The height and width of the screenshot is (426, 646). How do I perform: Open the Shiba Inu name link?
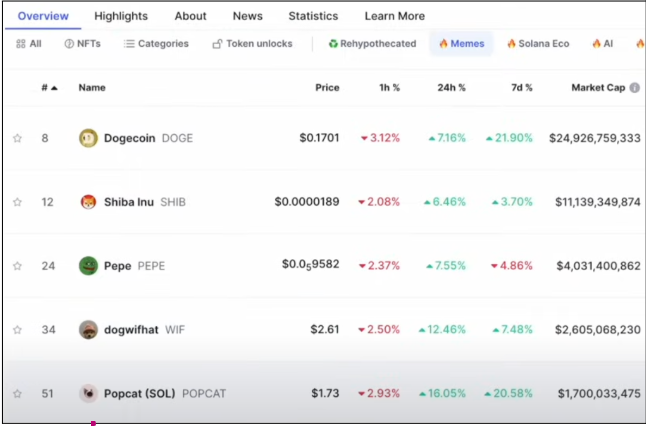point(129,202)
